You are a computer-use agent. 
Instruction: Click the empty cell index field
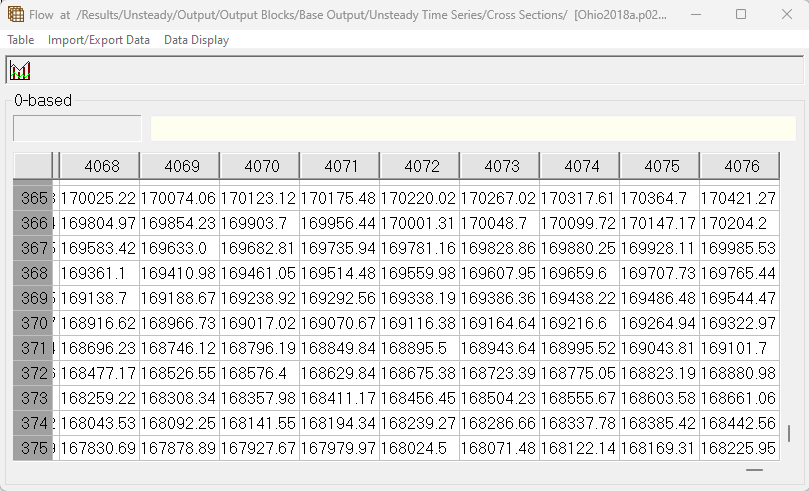pos(77,128)
